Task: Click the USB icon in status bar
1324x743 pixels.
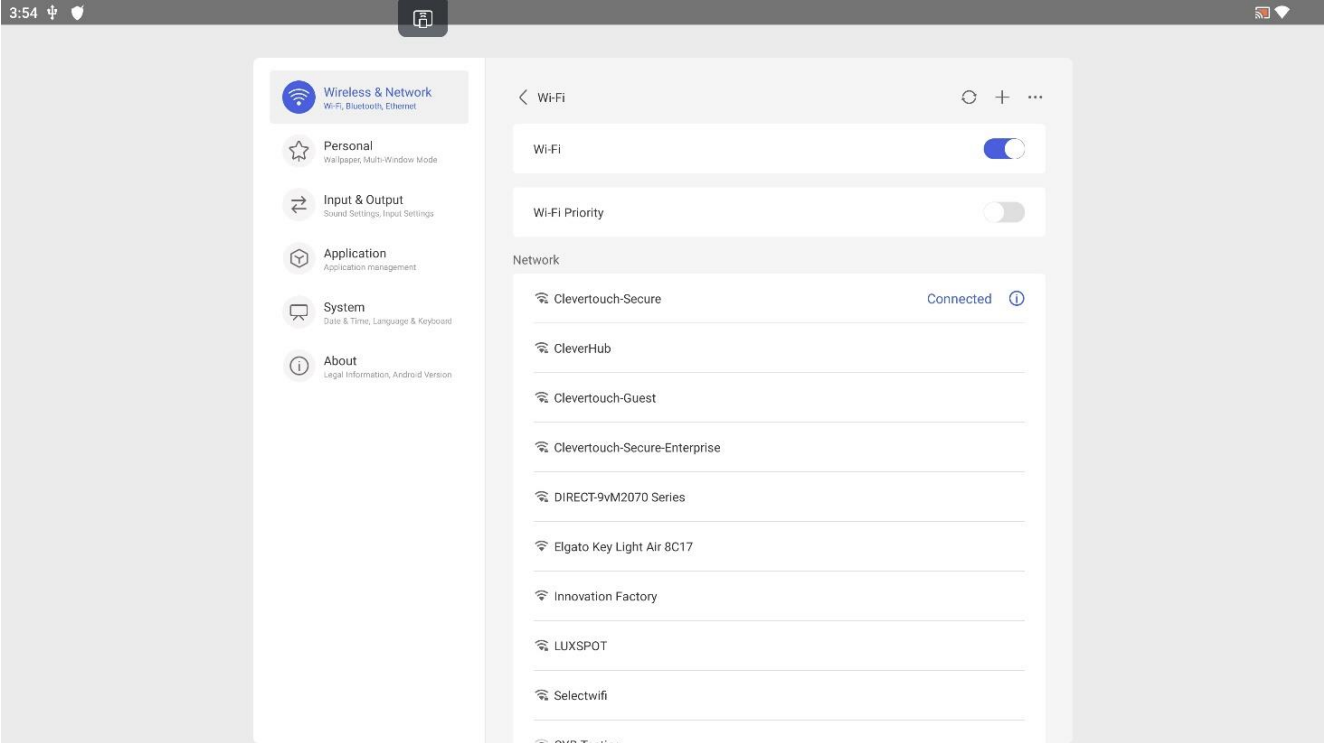Action: pos(54,12)
